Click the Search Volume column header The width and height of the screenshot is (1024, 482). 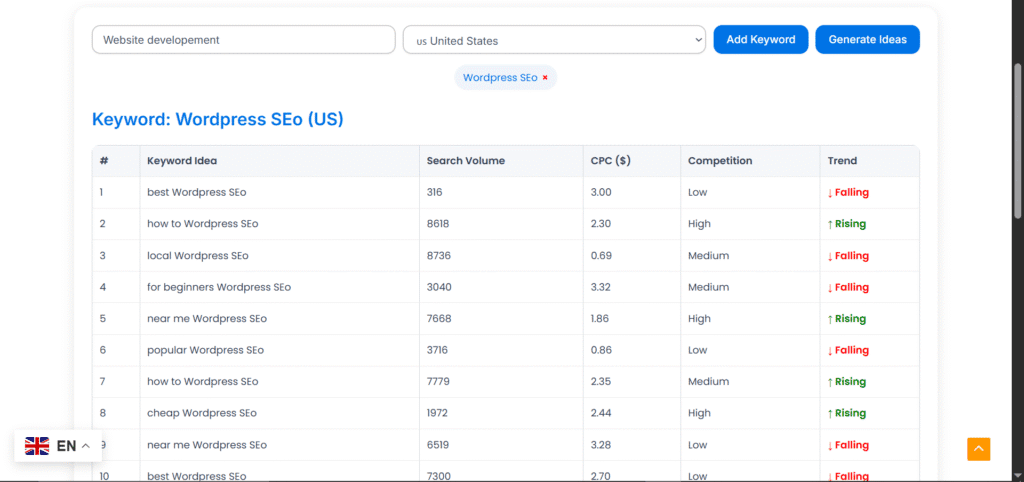pos(466,161)
